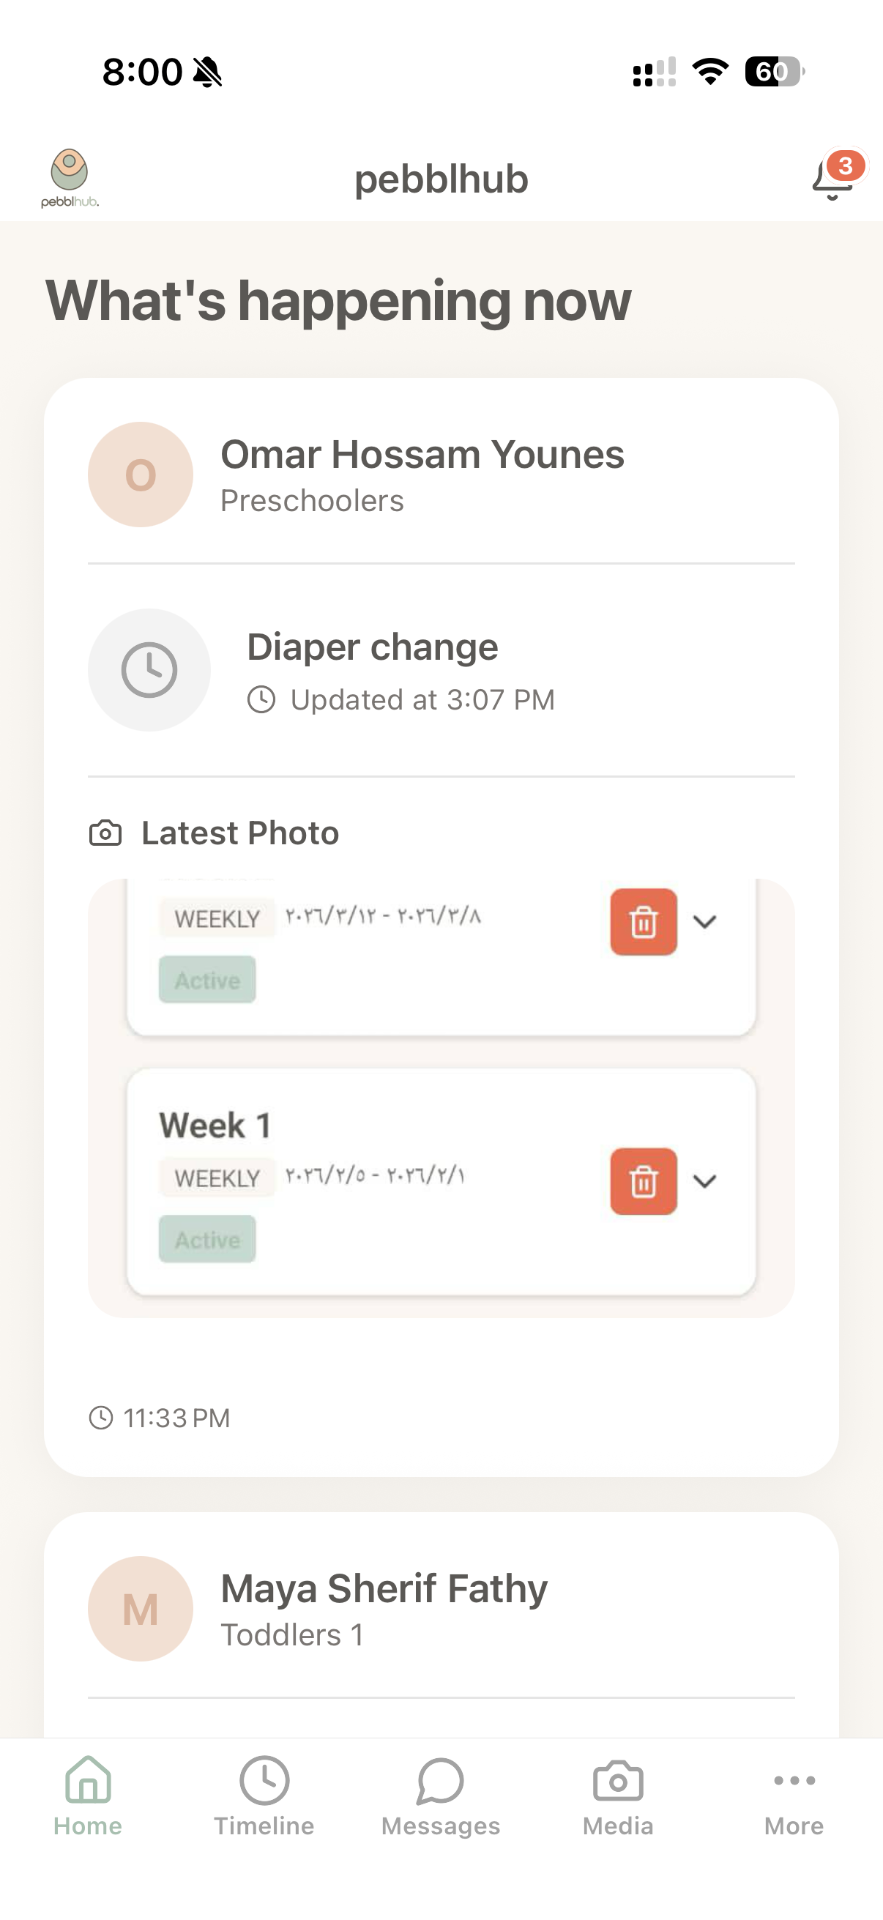Delete the Week 1 plan via trash icon
The height and width of the screenshot is (1920, 883).
644,1181
